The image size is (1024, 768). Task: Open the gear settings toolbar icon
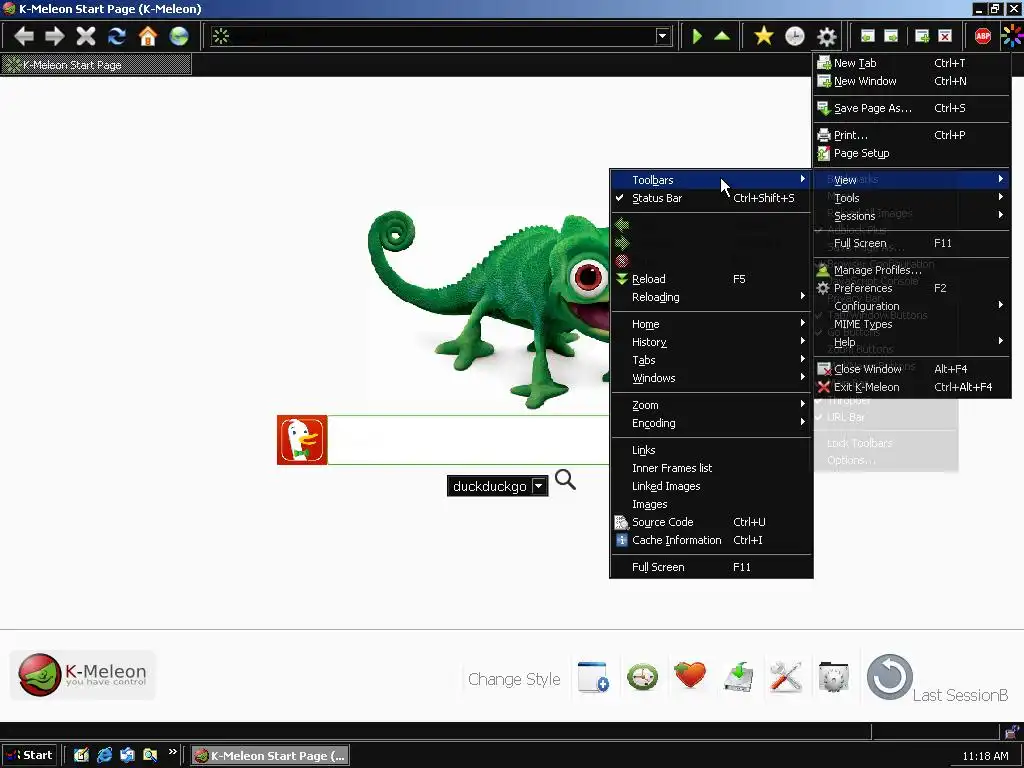[x=827, y=36]
